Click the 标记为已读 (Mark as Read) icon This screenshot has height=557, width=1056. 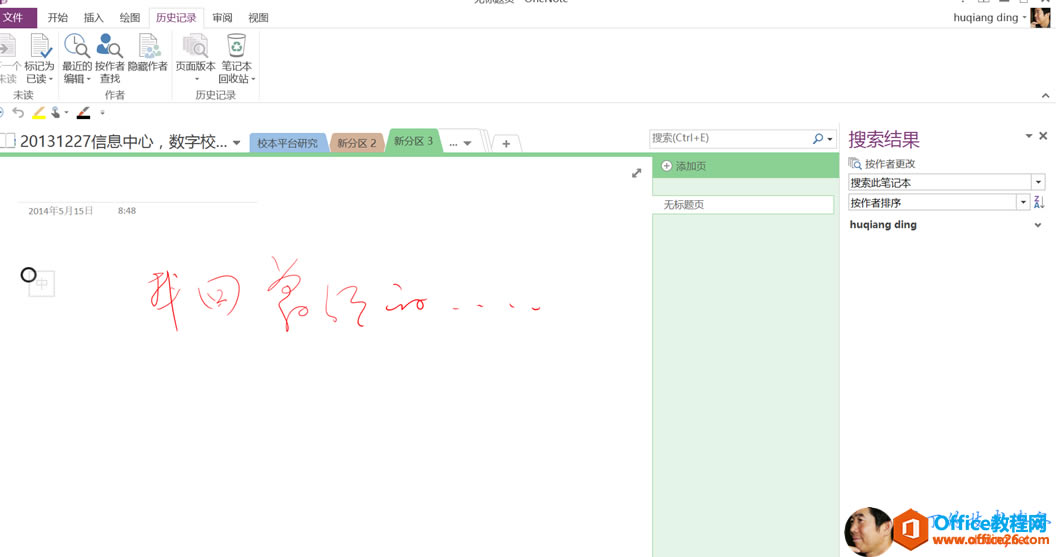40,46
